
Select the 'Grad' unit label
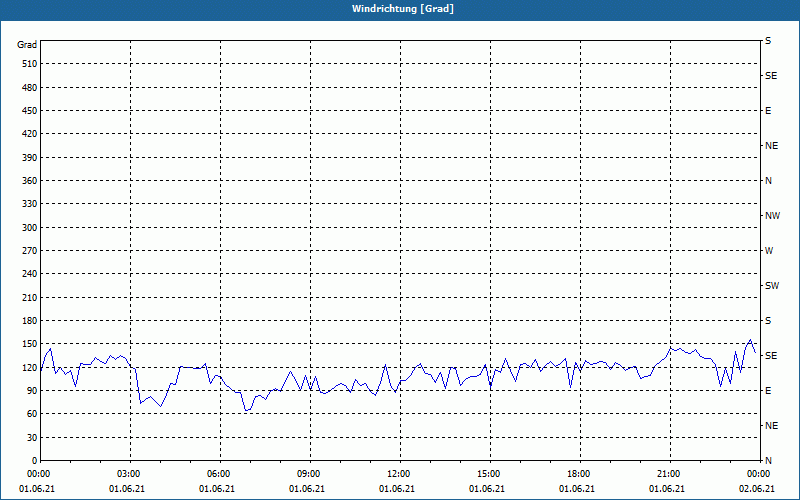click(27, 45)
